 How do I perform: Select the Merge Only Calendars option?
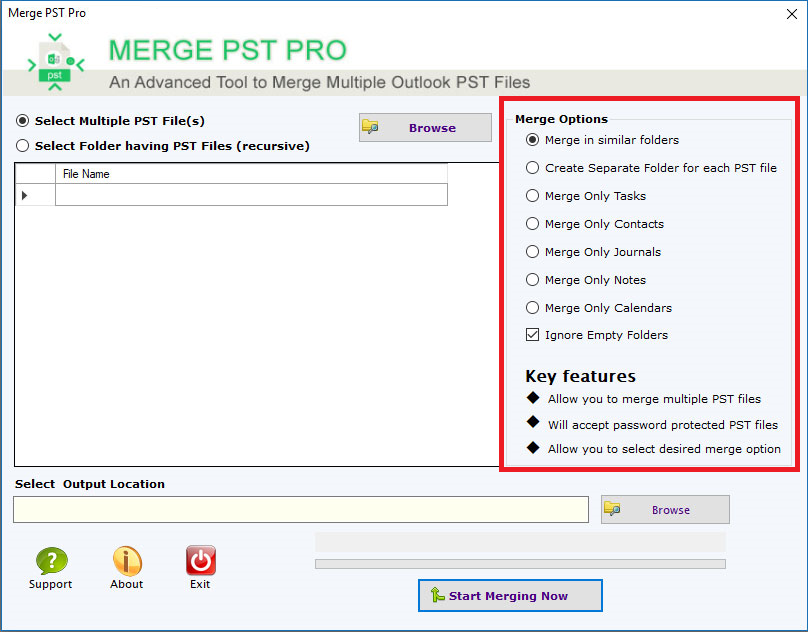(x=532, y=307)
